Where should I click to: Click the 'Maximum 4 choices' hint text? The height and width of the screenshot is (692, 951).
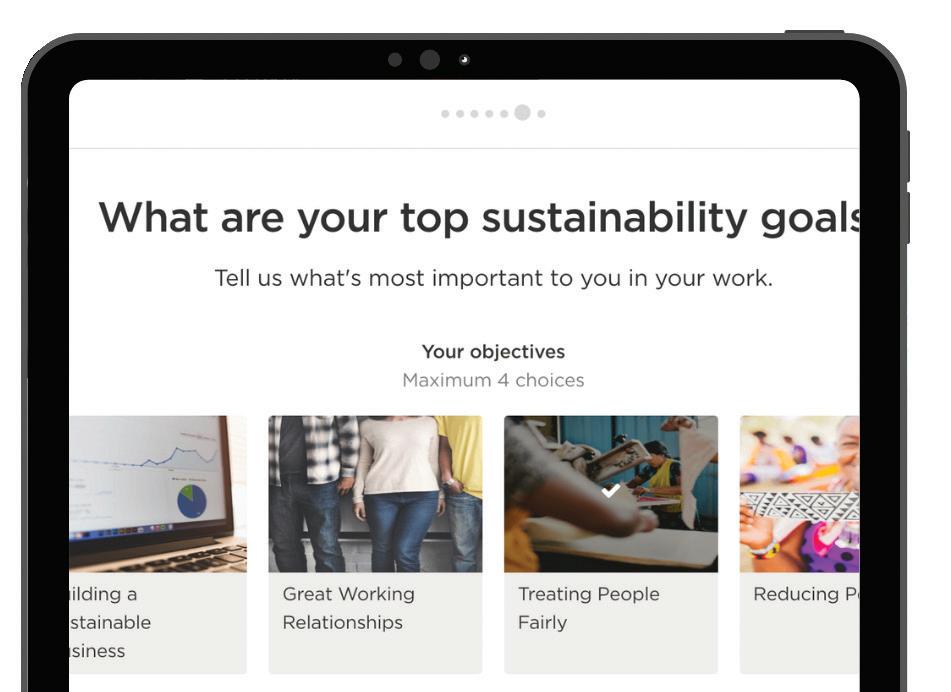click(x=493, y=380)
